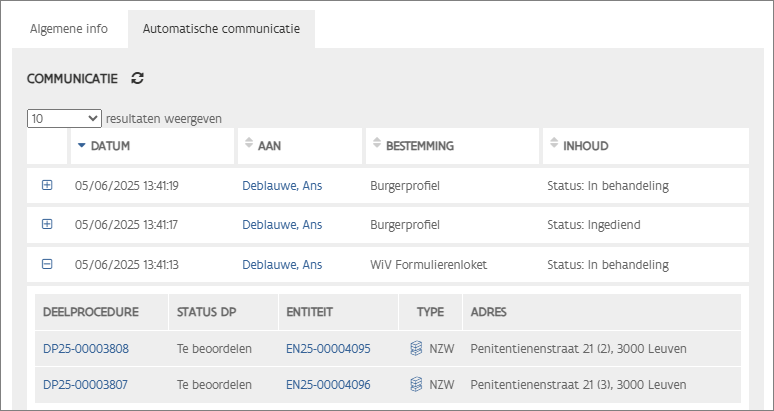Select the Automatische communicatie tab
This screenshot has height=411, width=774.
(x=221, y=29)
